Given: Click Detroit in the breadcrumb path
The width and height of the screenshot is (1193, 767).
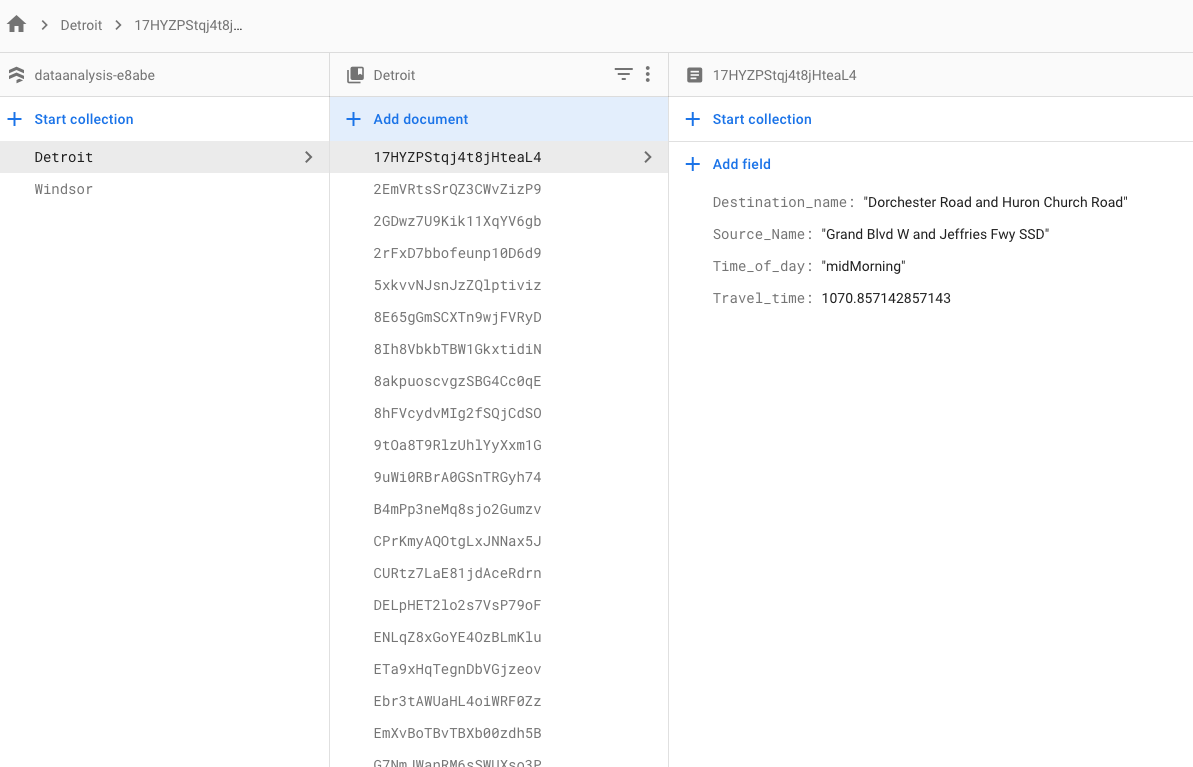Looking at the screenshot, I should (81, 25).
